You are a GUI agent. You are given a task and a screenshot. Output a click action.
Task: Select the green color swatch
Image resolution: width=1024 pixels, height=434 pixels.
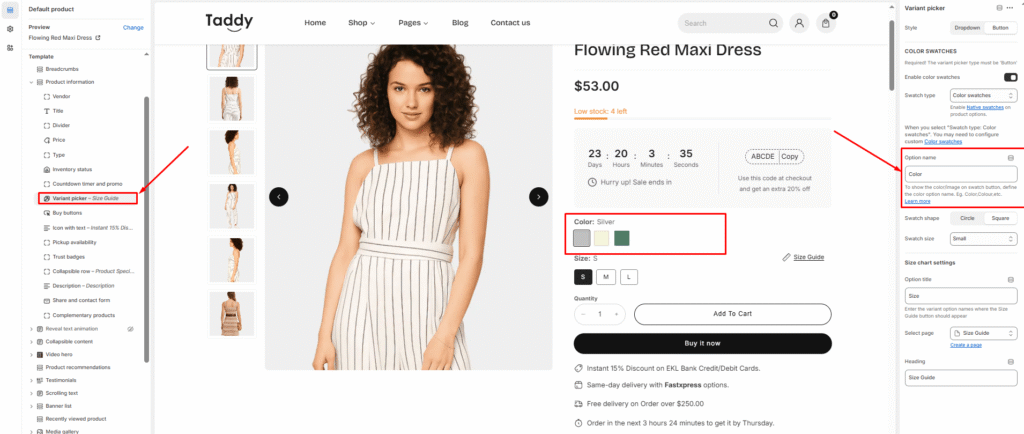(x=622, y=238)
